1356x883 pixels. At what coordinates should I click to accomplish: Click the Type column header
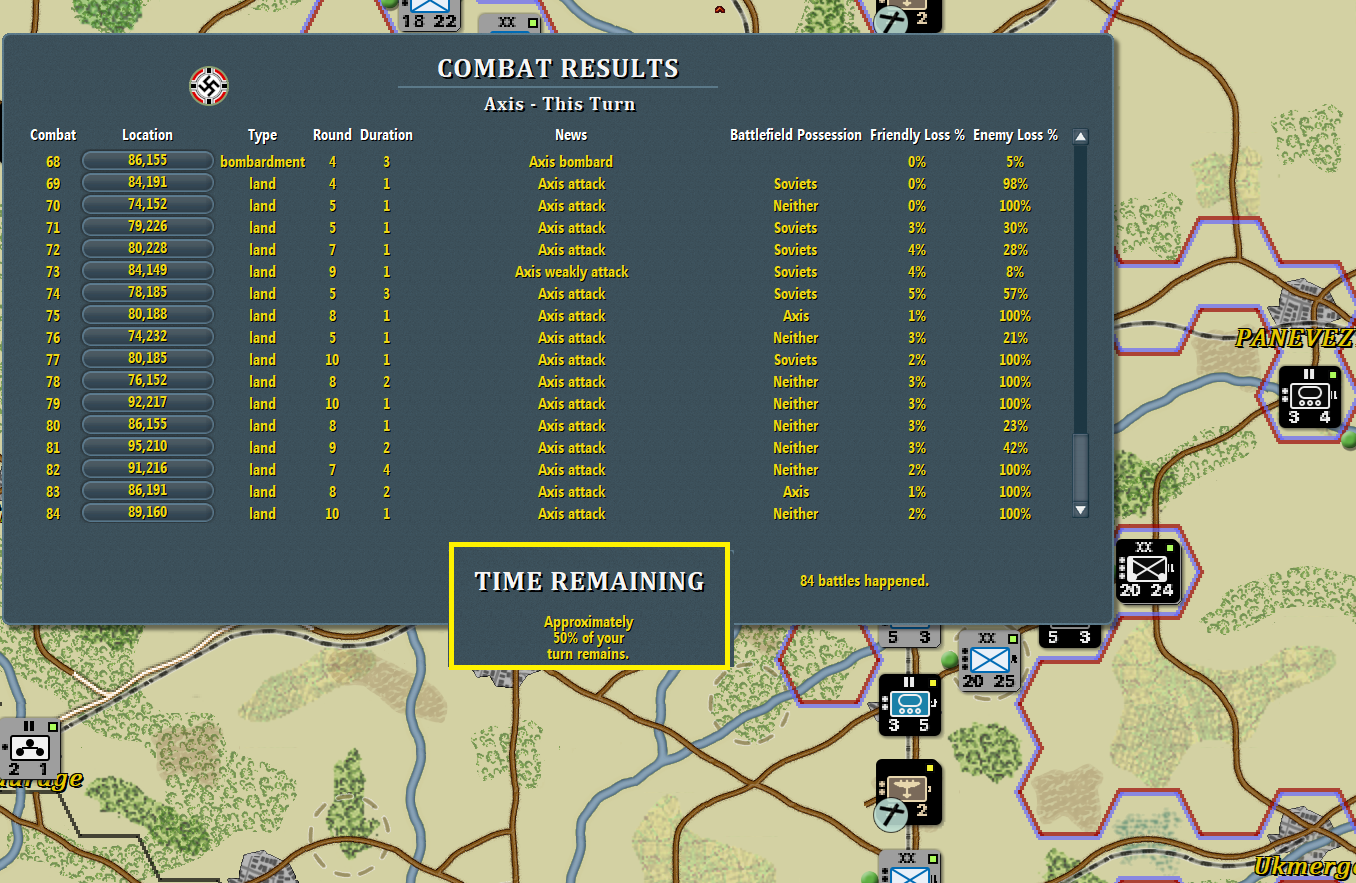pos(262,135)
